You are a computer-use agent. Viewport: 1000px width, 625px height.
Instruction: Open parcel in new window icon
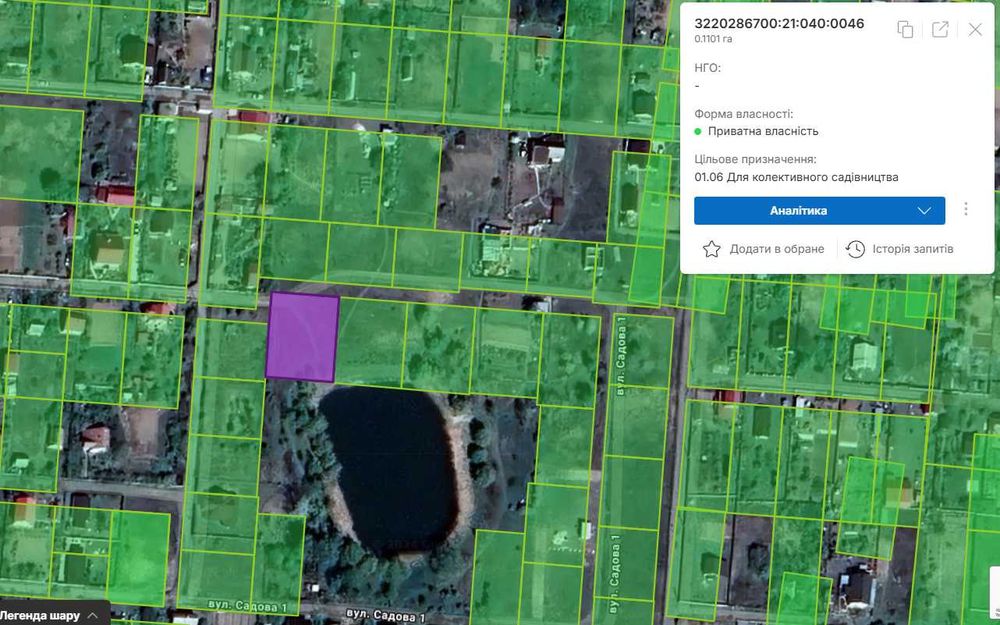point(940,29)
